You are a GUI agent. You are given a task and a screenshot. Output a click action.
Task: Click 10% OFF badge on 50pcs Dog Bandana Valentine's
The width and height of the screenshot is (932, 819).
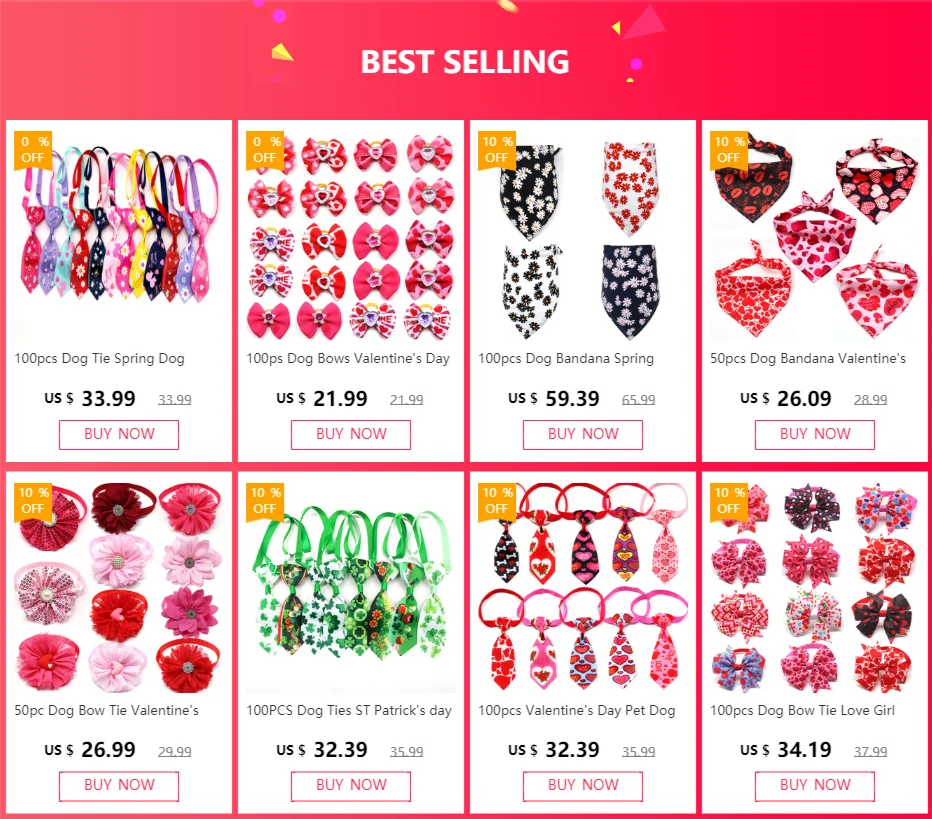[x=728, y=150]
